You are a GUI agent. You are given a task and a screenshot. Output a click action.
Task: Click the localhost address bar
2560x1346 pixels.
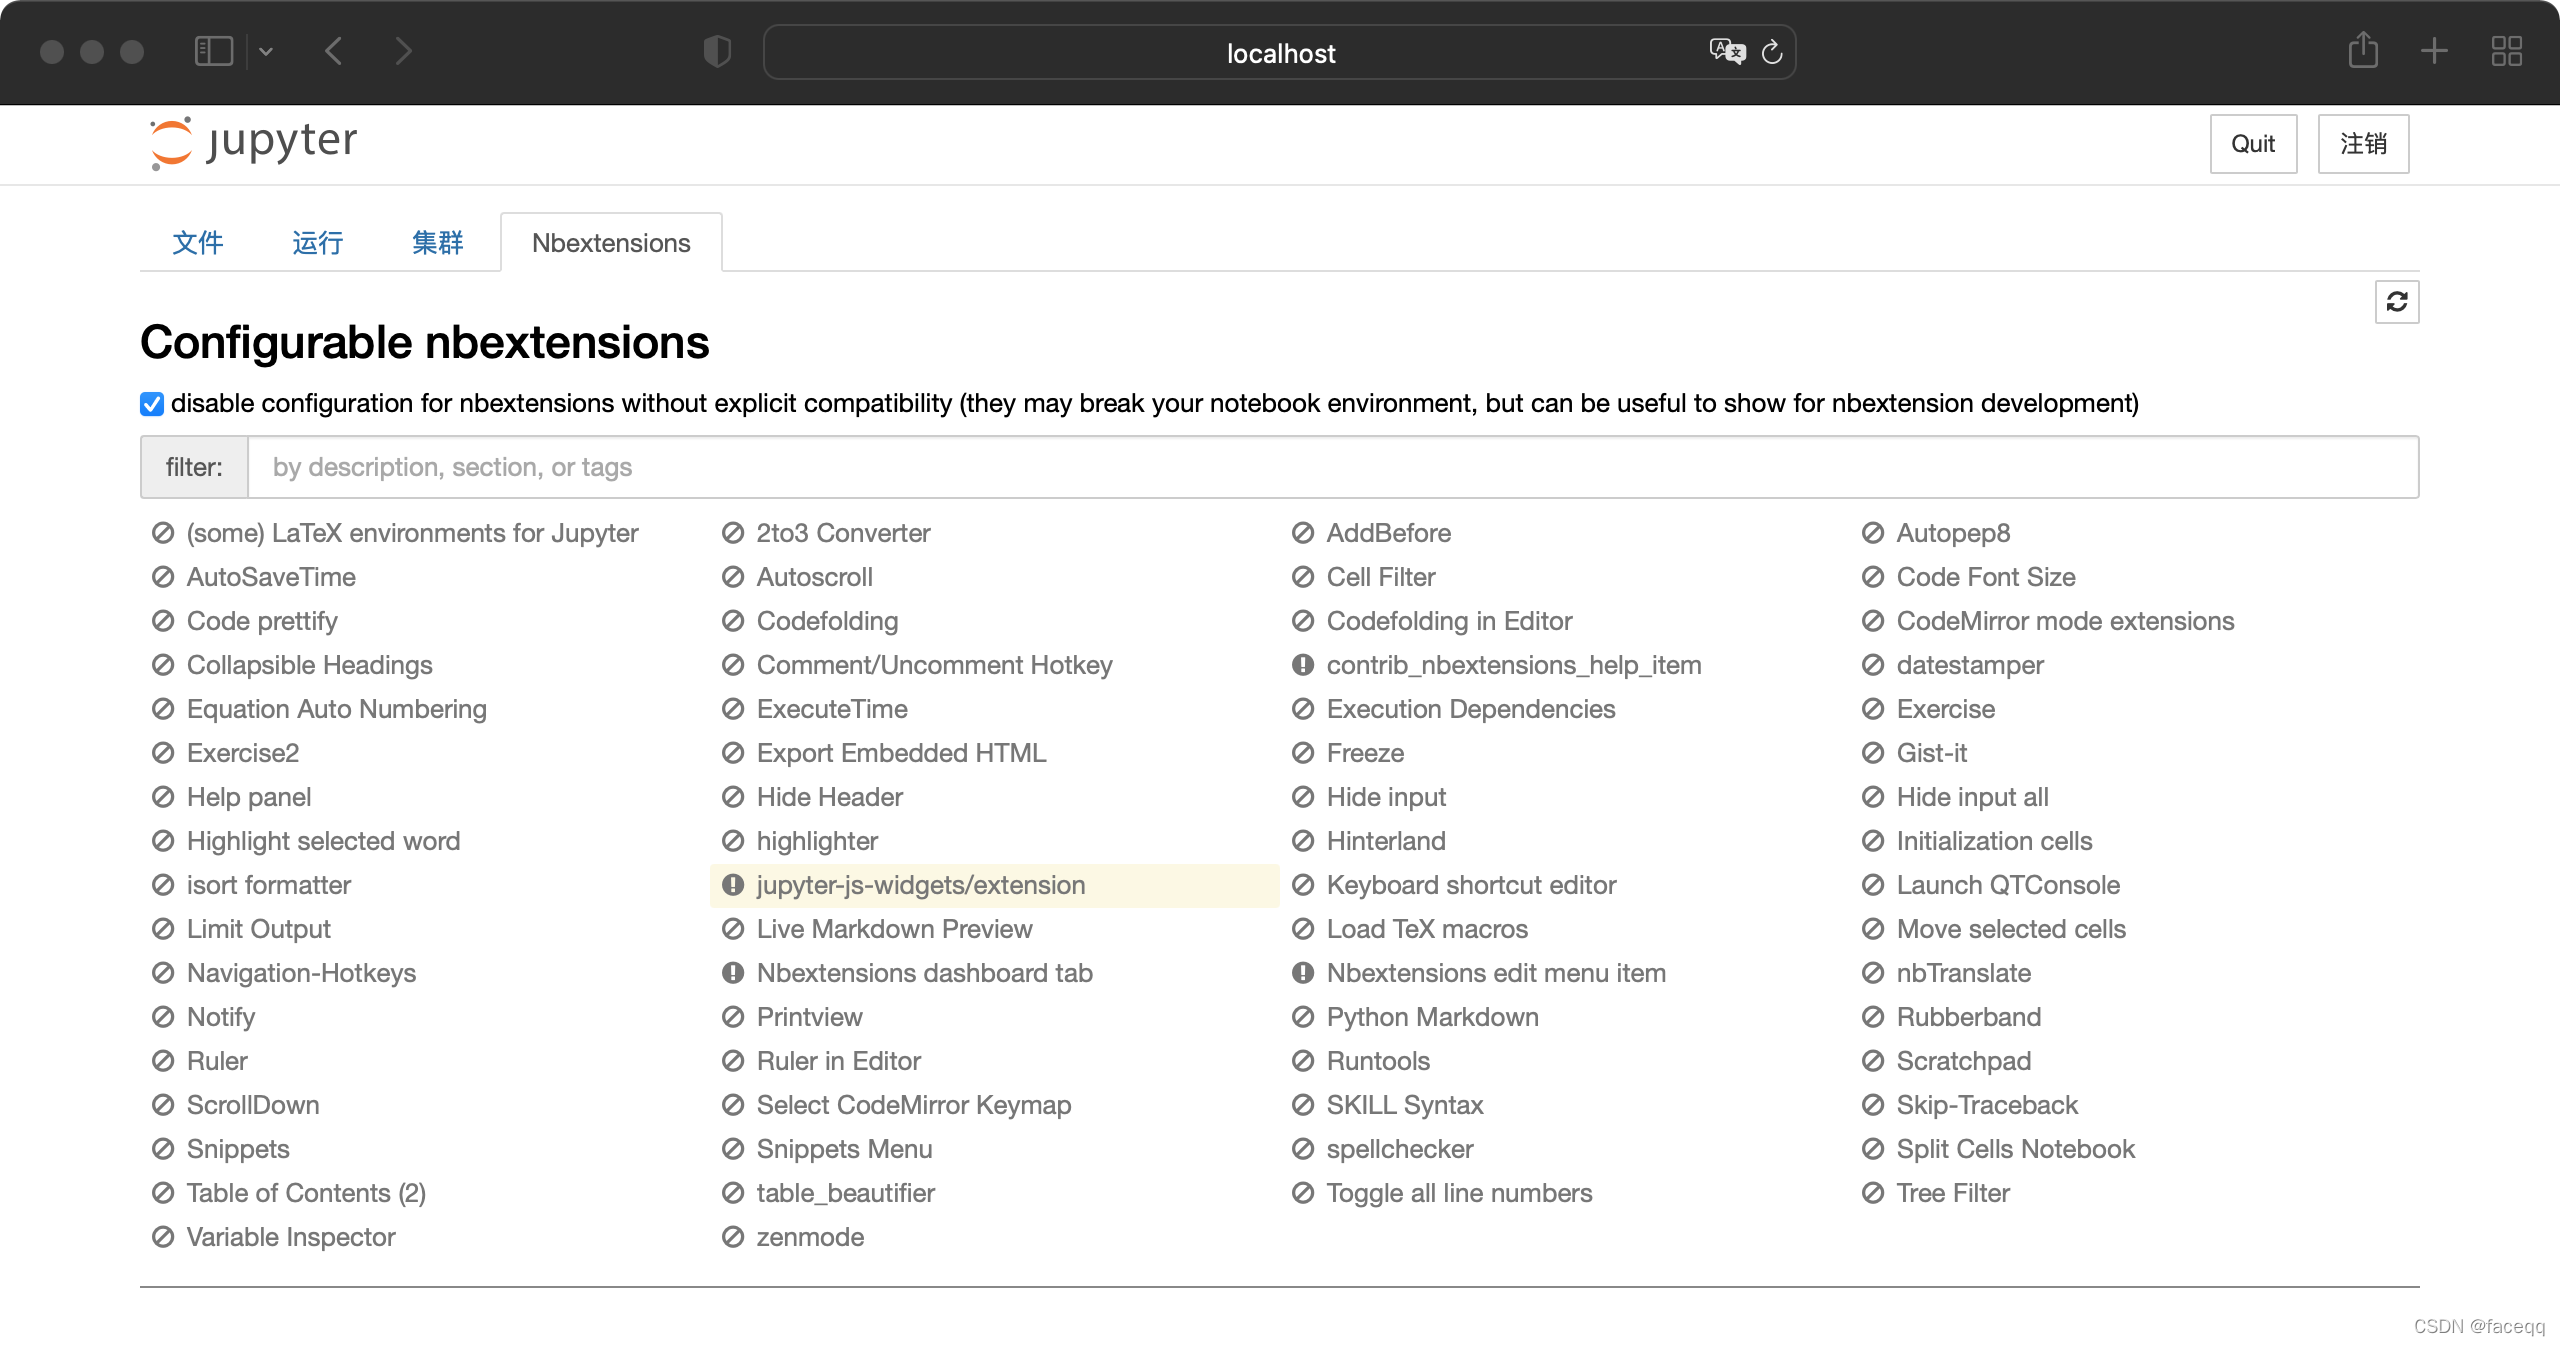[1279, 53]
